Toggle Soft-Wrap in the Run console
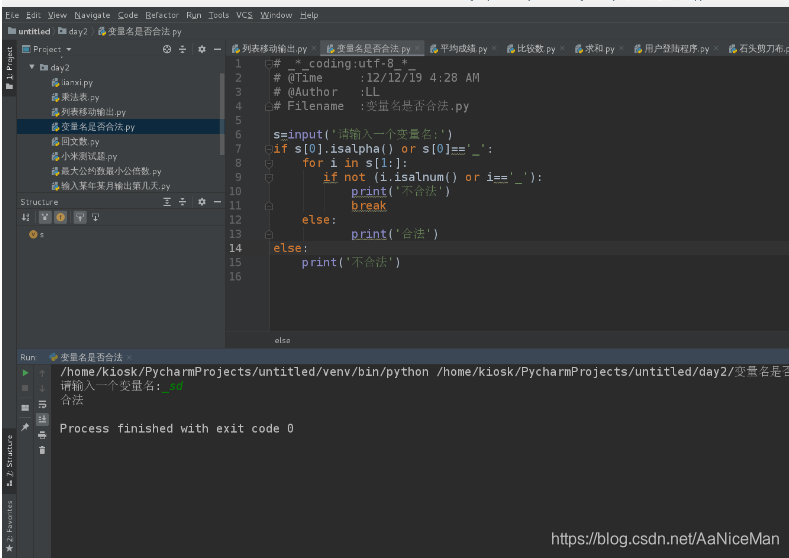 tap(42, 404)
